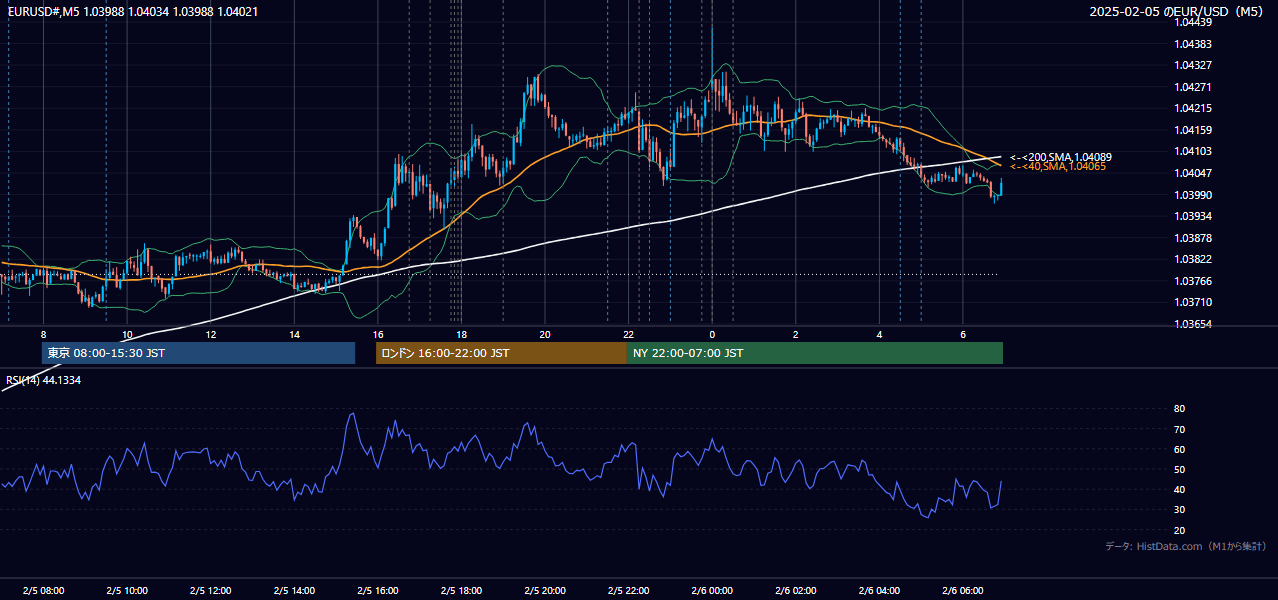Click the 2/5 18:00 date label
The image size is (1278, 600).
[x=461, y=591]
